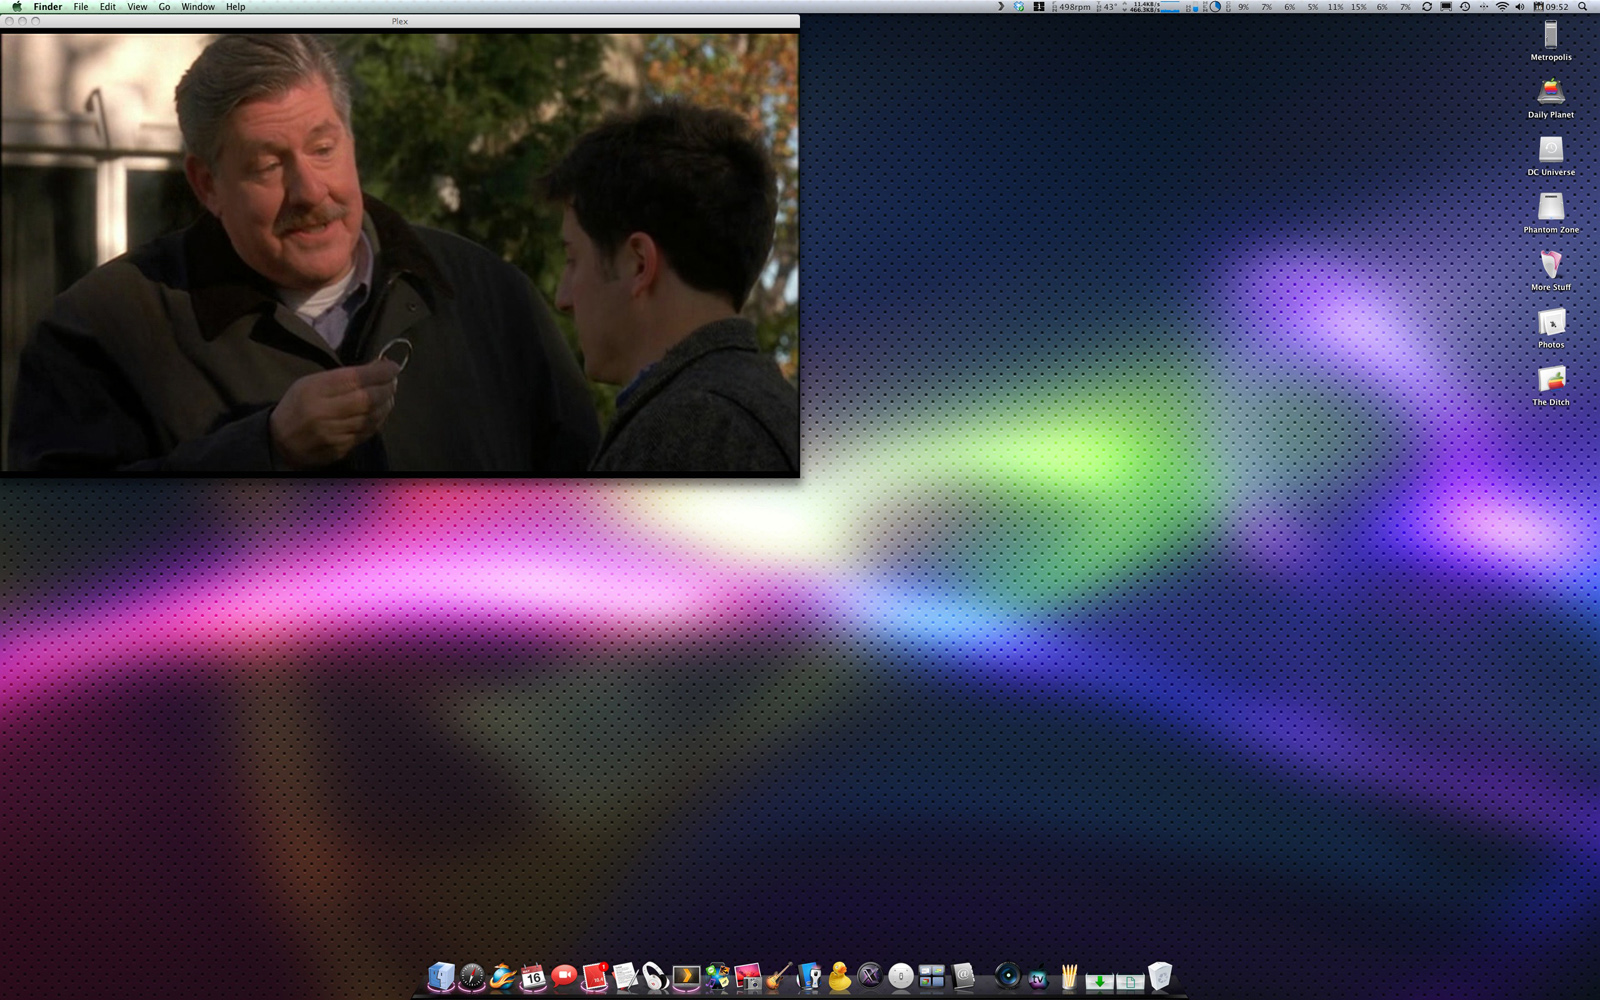This screenshot has height=1000, width=1600.
Task: Open the View menu
Action: click(137, 7)
